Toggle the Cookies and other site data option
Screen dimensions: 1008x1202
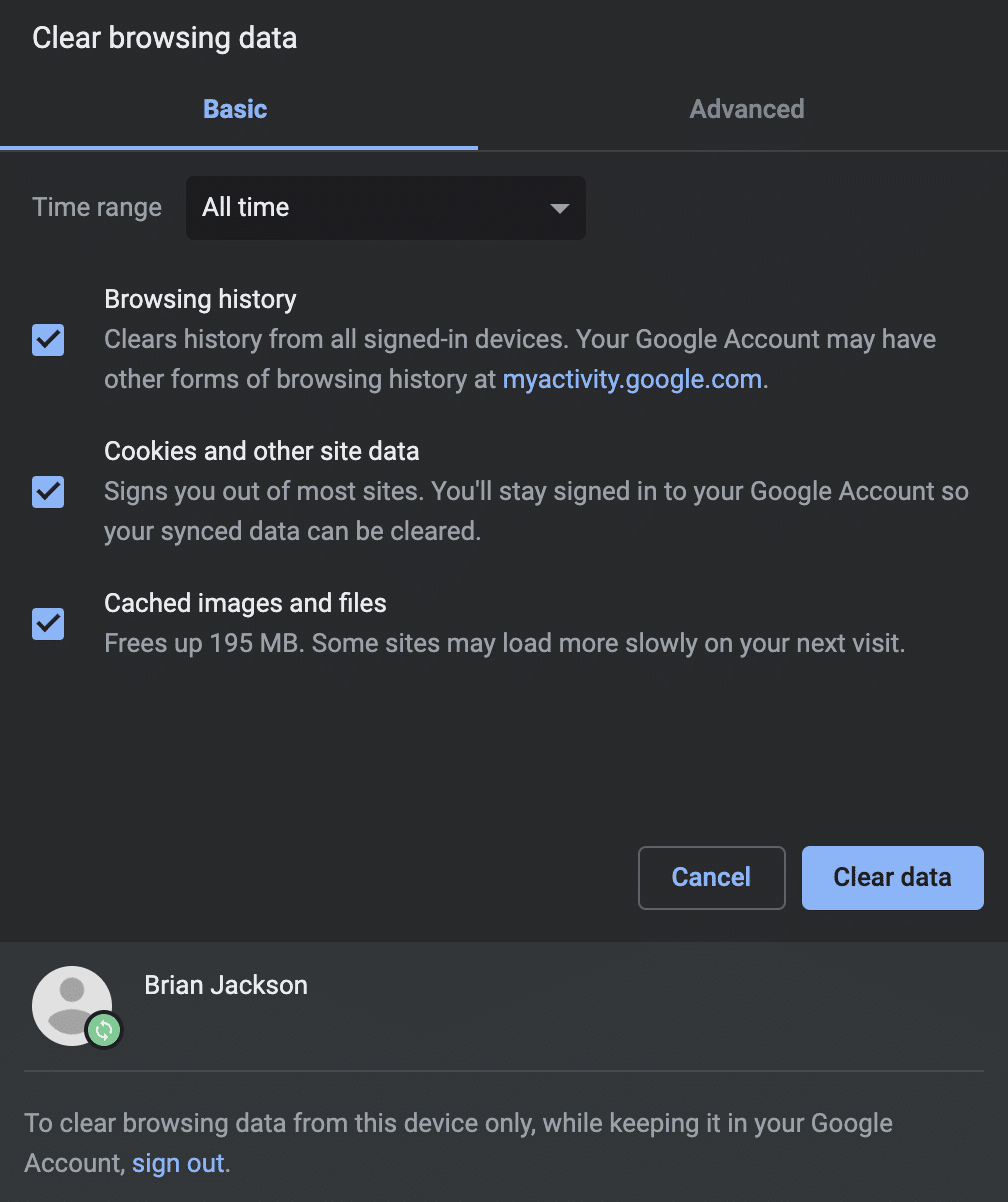click(x=47, y=492)
